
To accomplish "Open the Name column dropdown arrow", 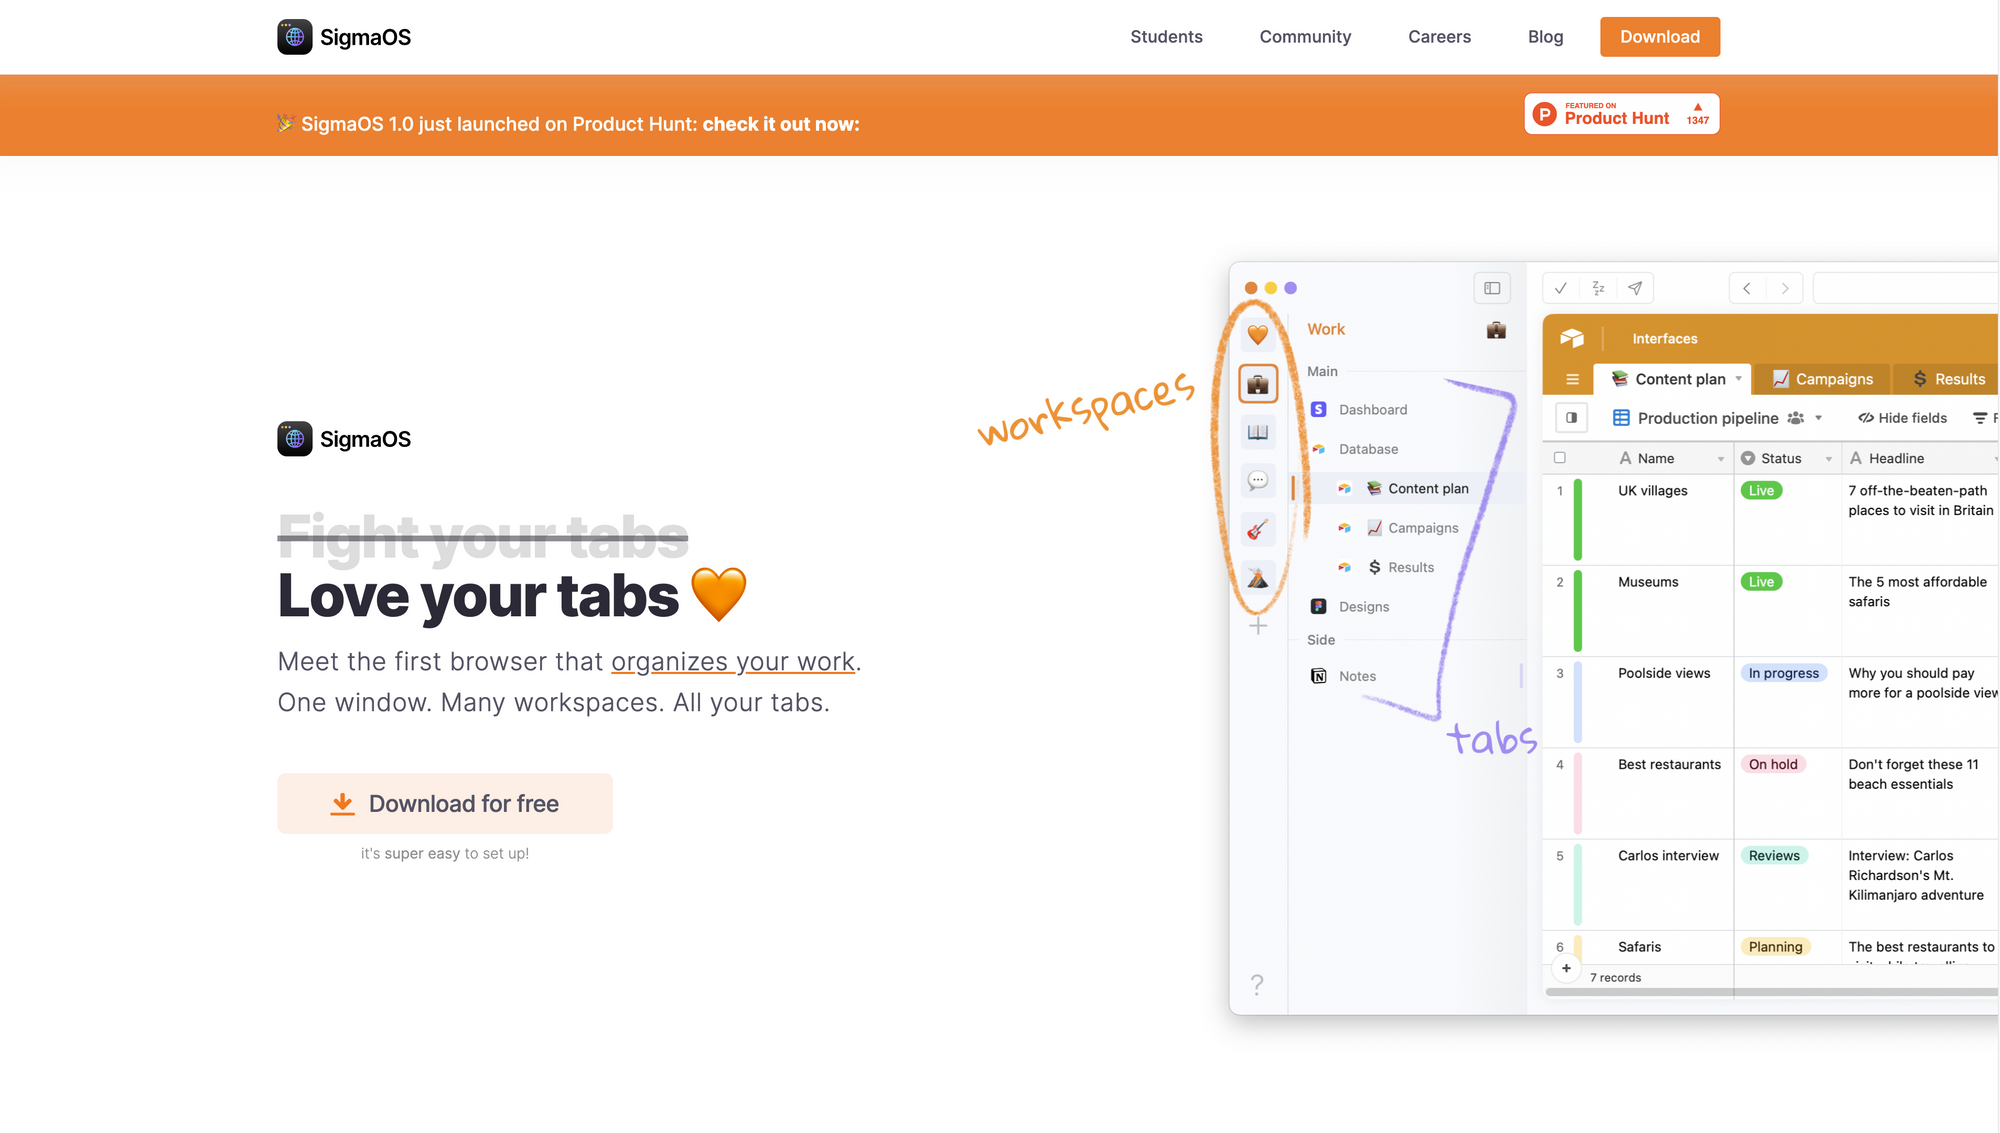I will pyautogui.click(x=1720, y=459).
